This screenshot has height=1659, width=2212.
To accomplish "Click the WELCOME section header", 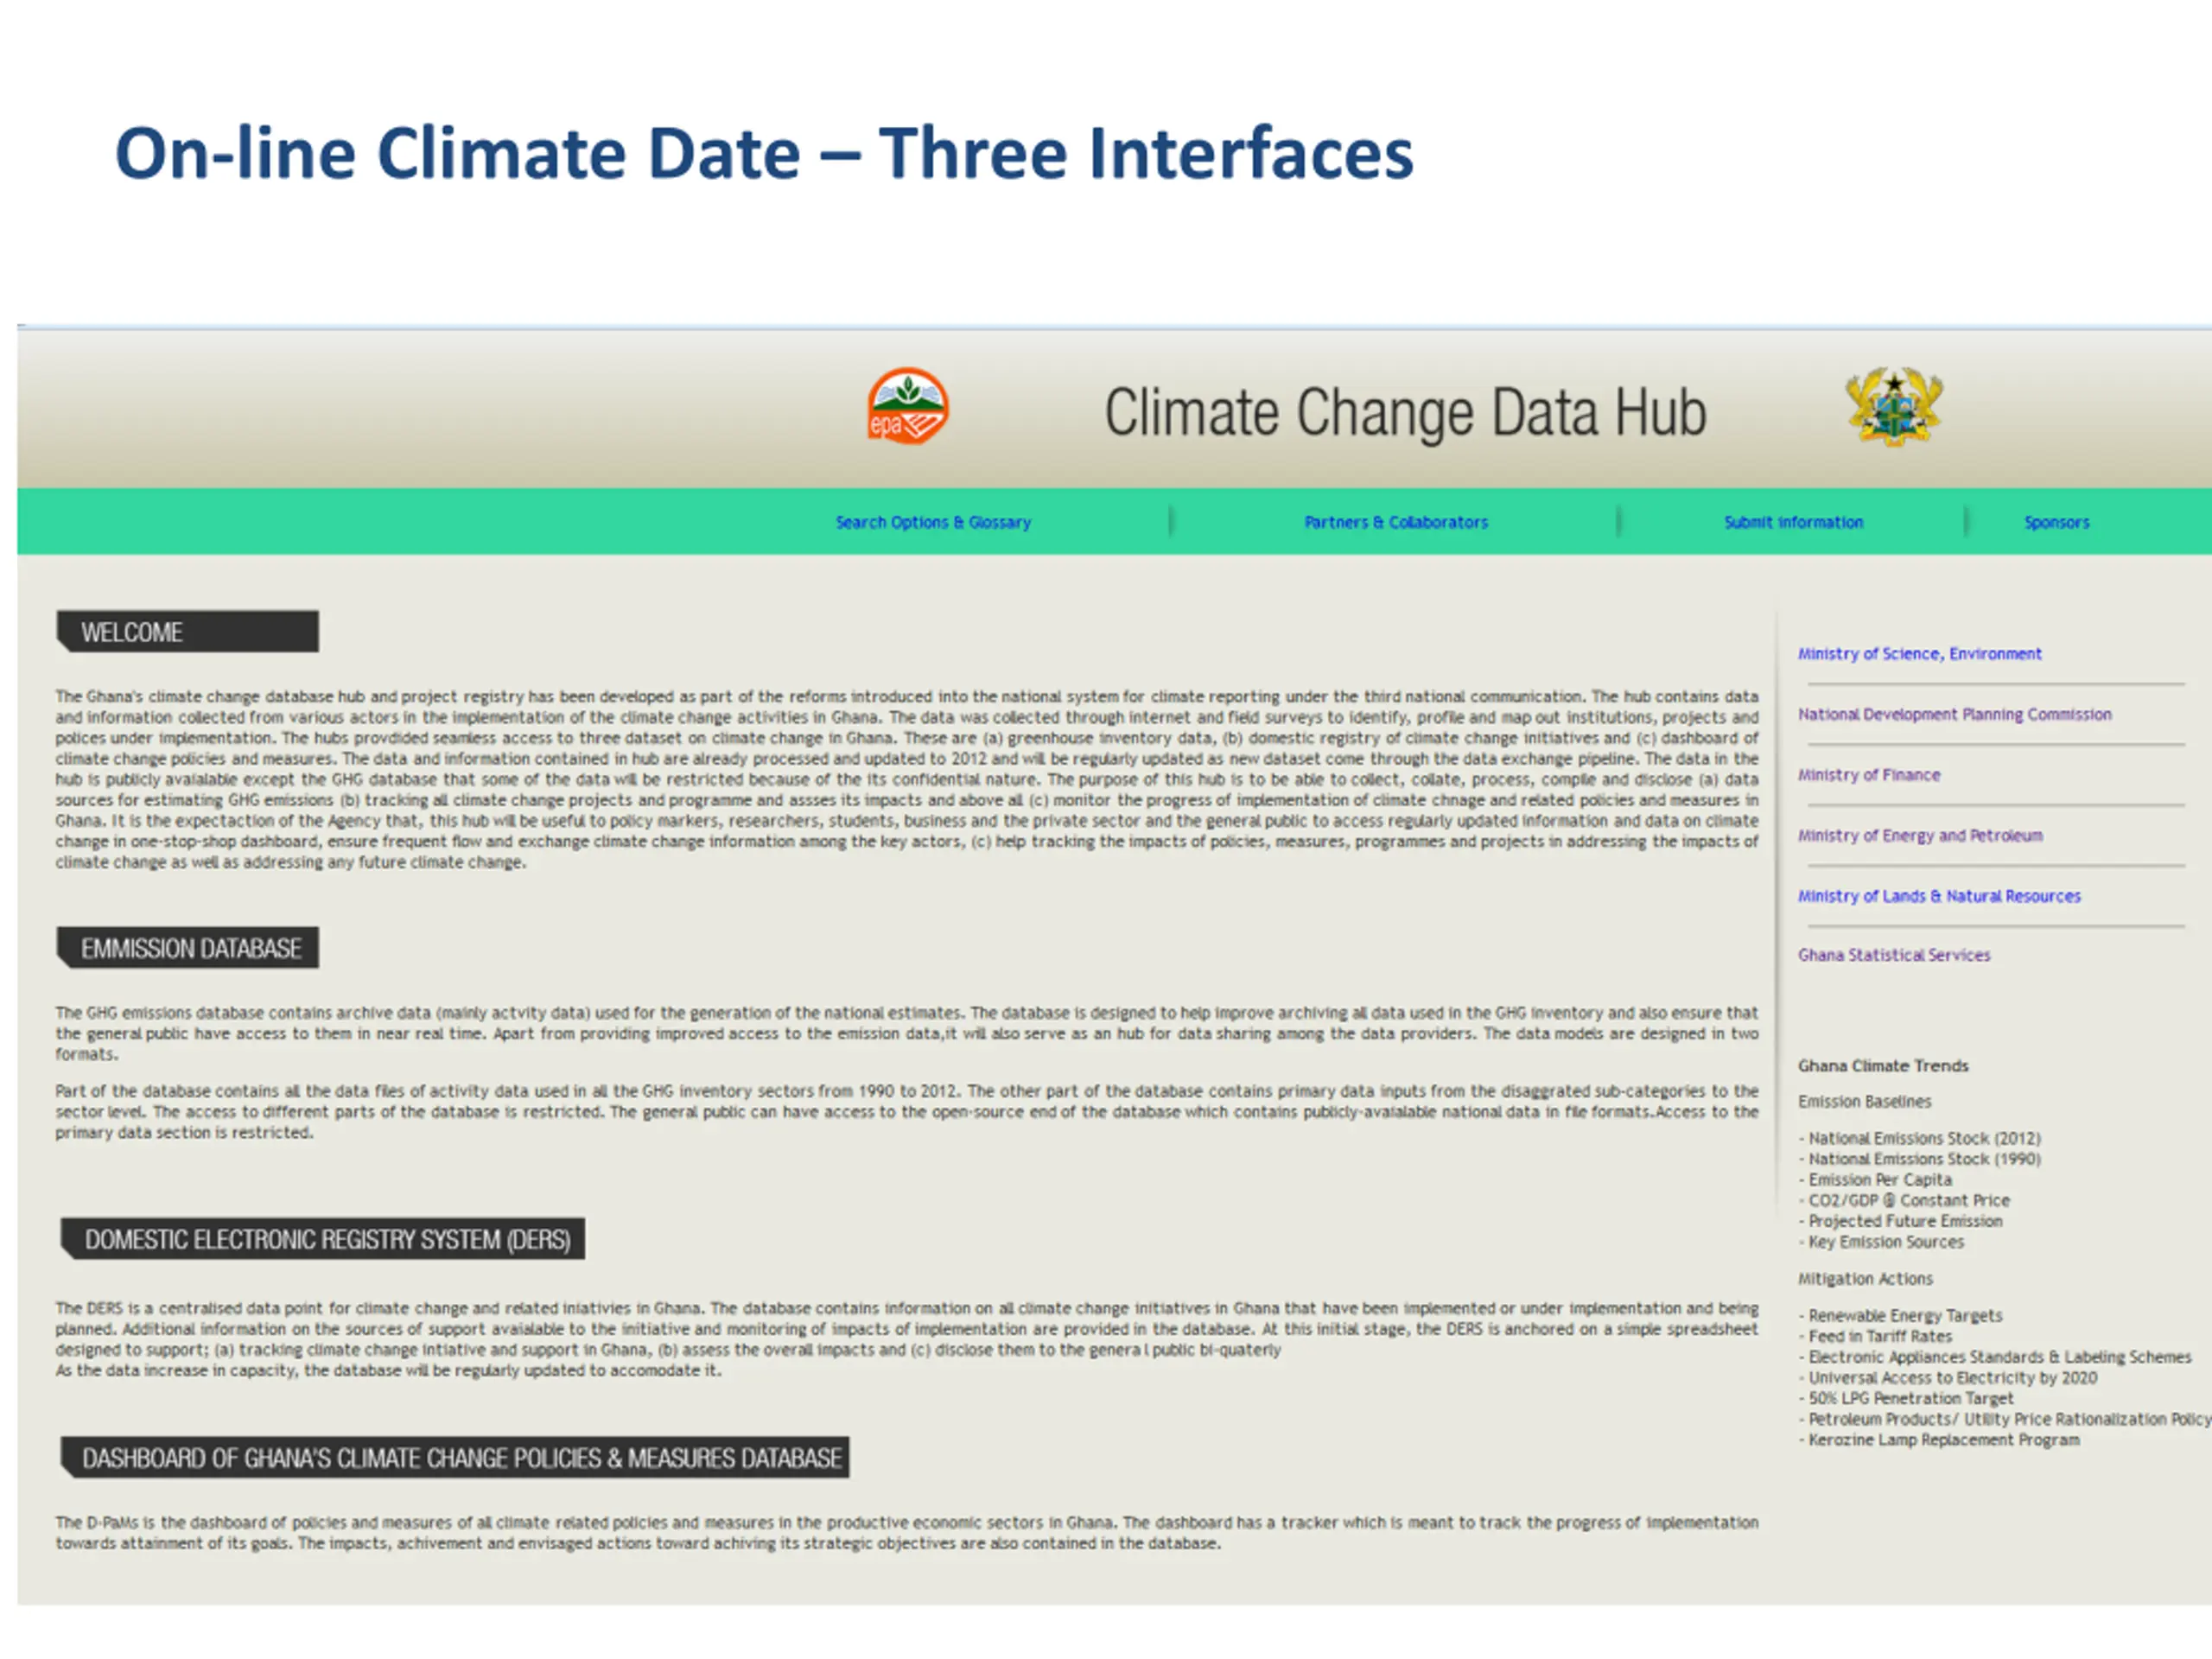I will click(188, 632).
